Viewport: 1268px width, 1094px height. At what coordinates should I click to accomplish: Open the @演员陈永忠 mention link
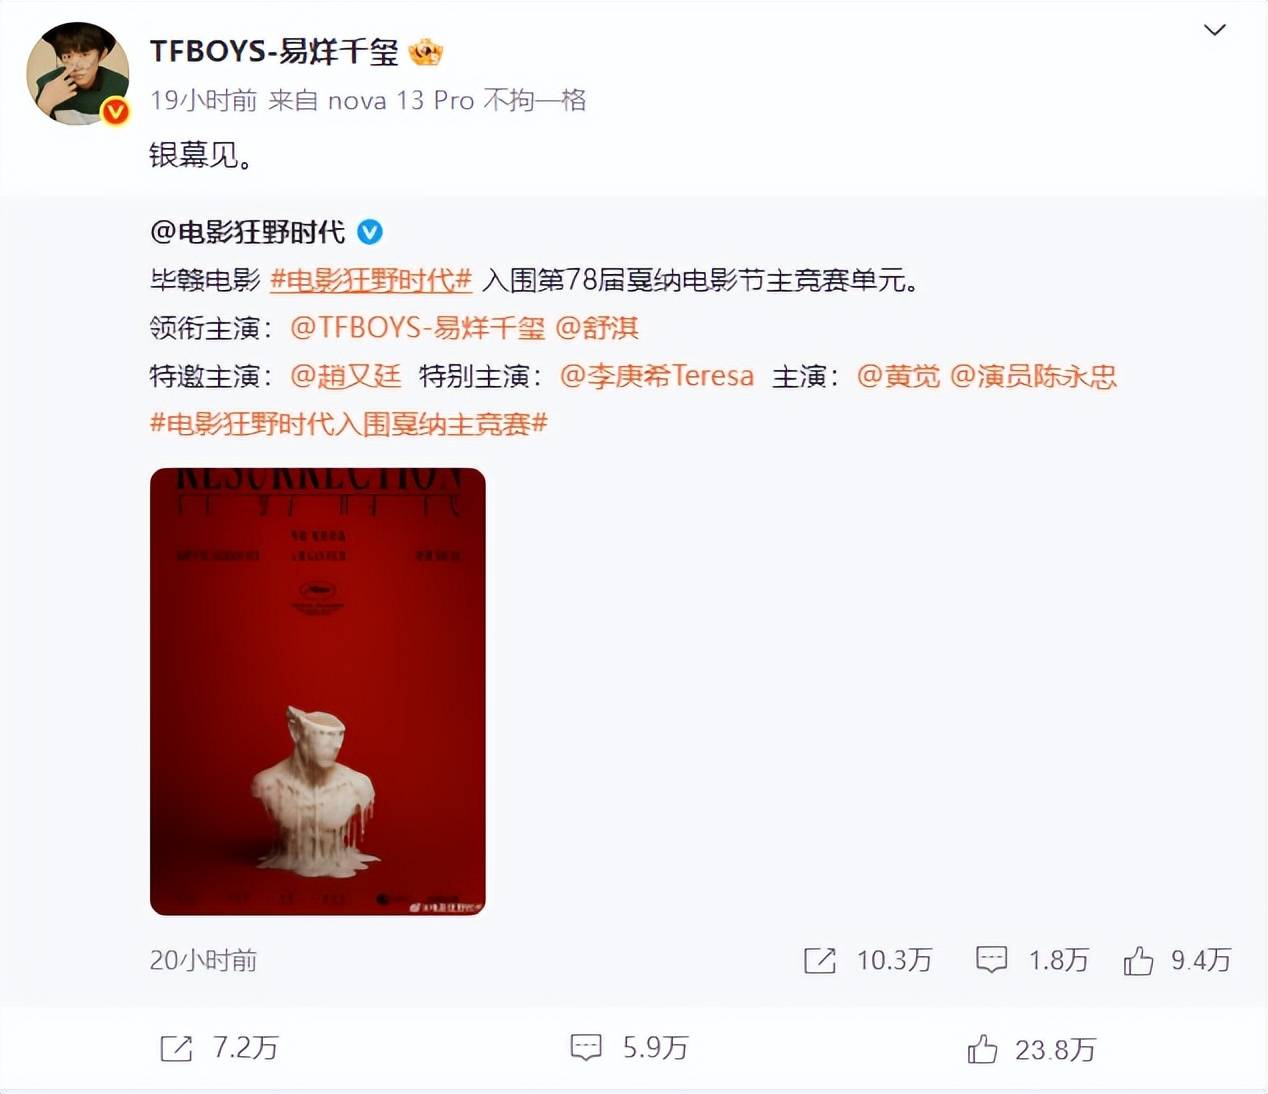click(1033, 376)
